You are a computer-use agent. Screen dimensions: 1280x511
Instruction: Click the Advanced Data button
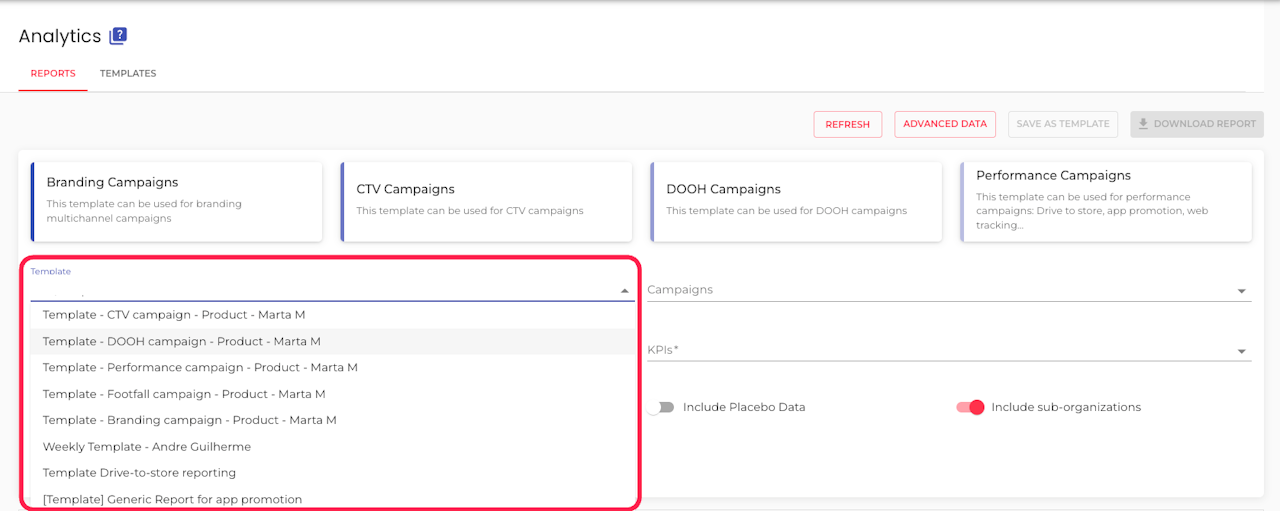point(945,124)
